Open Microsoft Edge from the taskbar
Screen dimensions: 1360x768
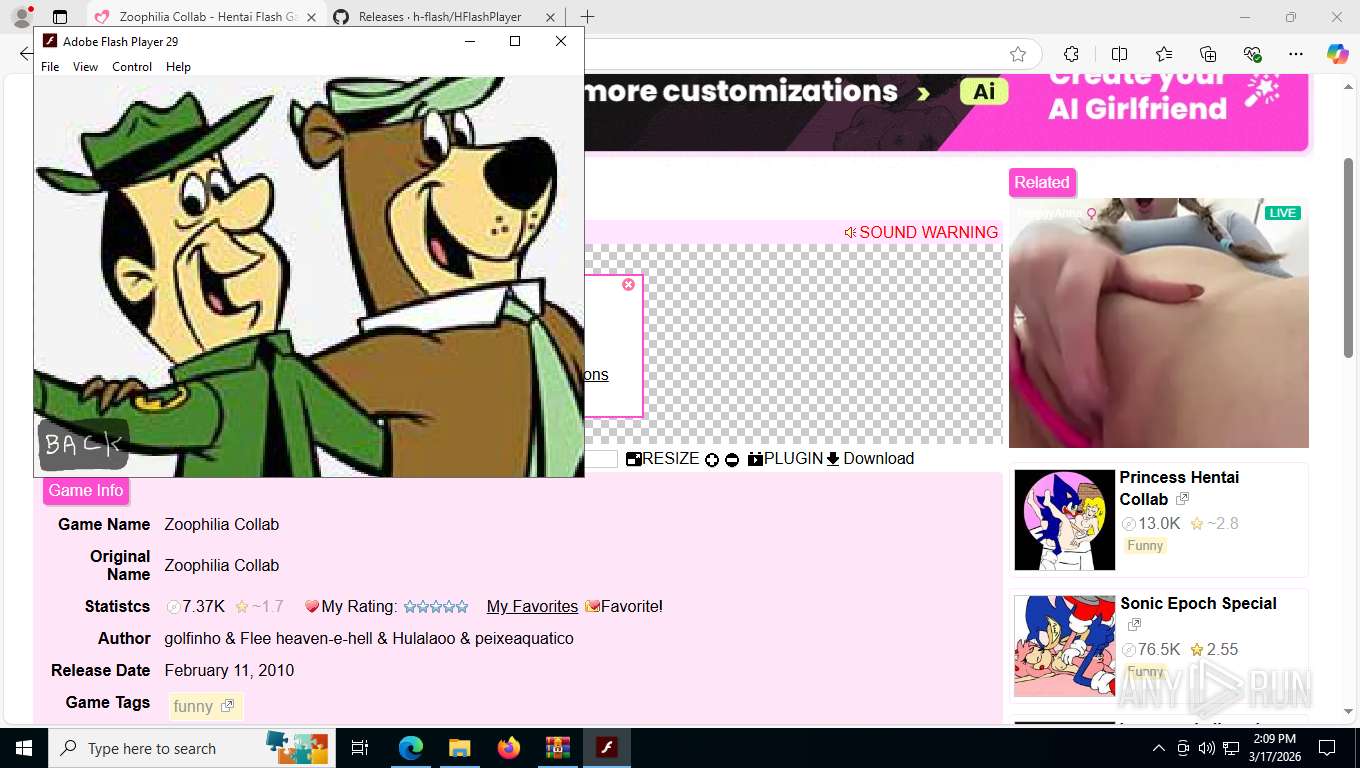point(411,748)
